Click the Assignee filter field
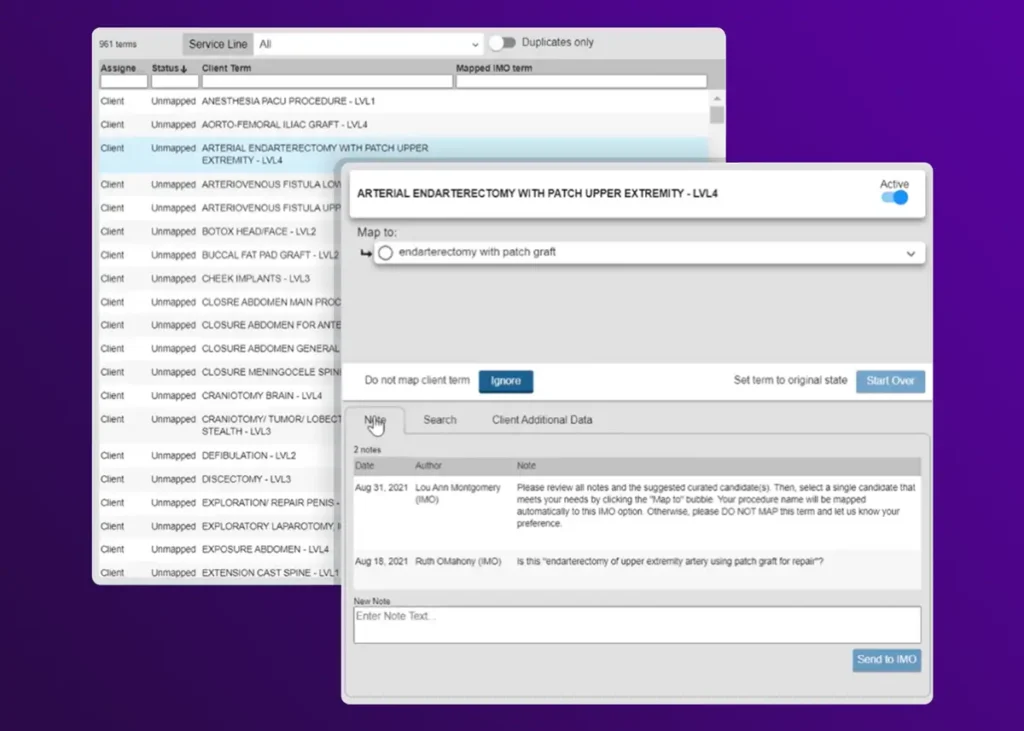Screen dimensions: 1024x731 tap(123, 82)
